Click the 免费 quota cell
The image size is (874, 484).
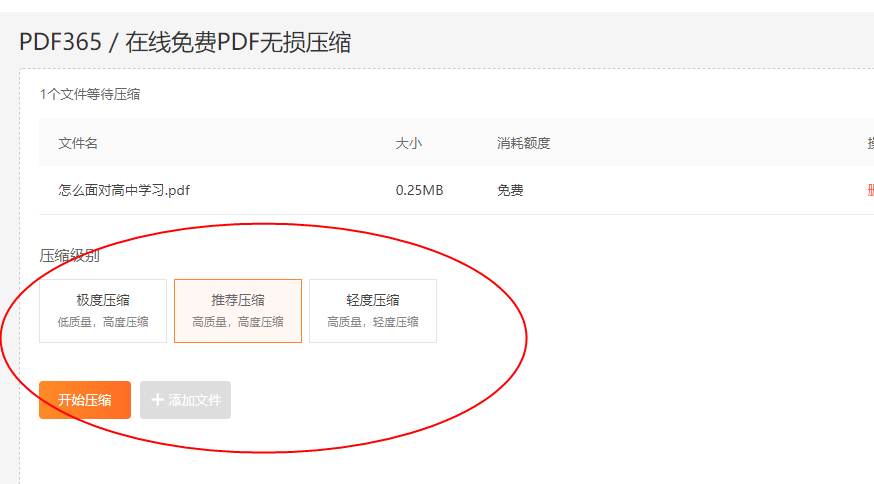(x=510, y=190)
